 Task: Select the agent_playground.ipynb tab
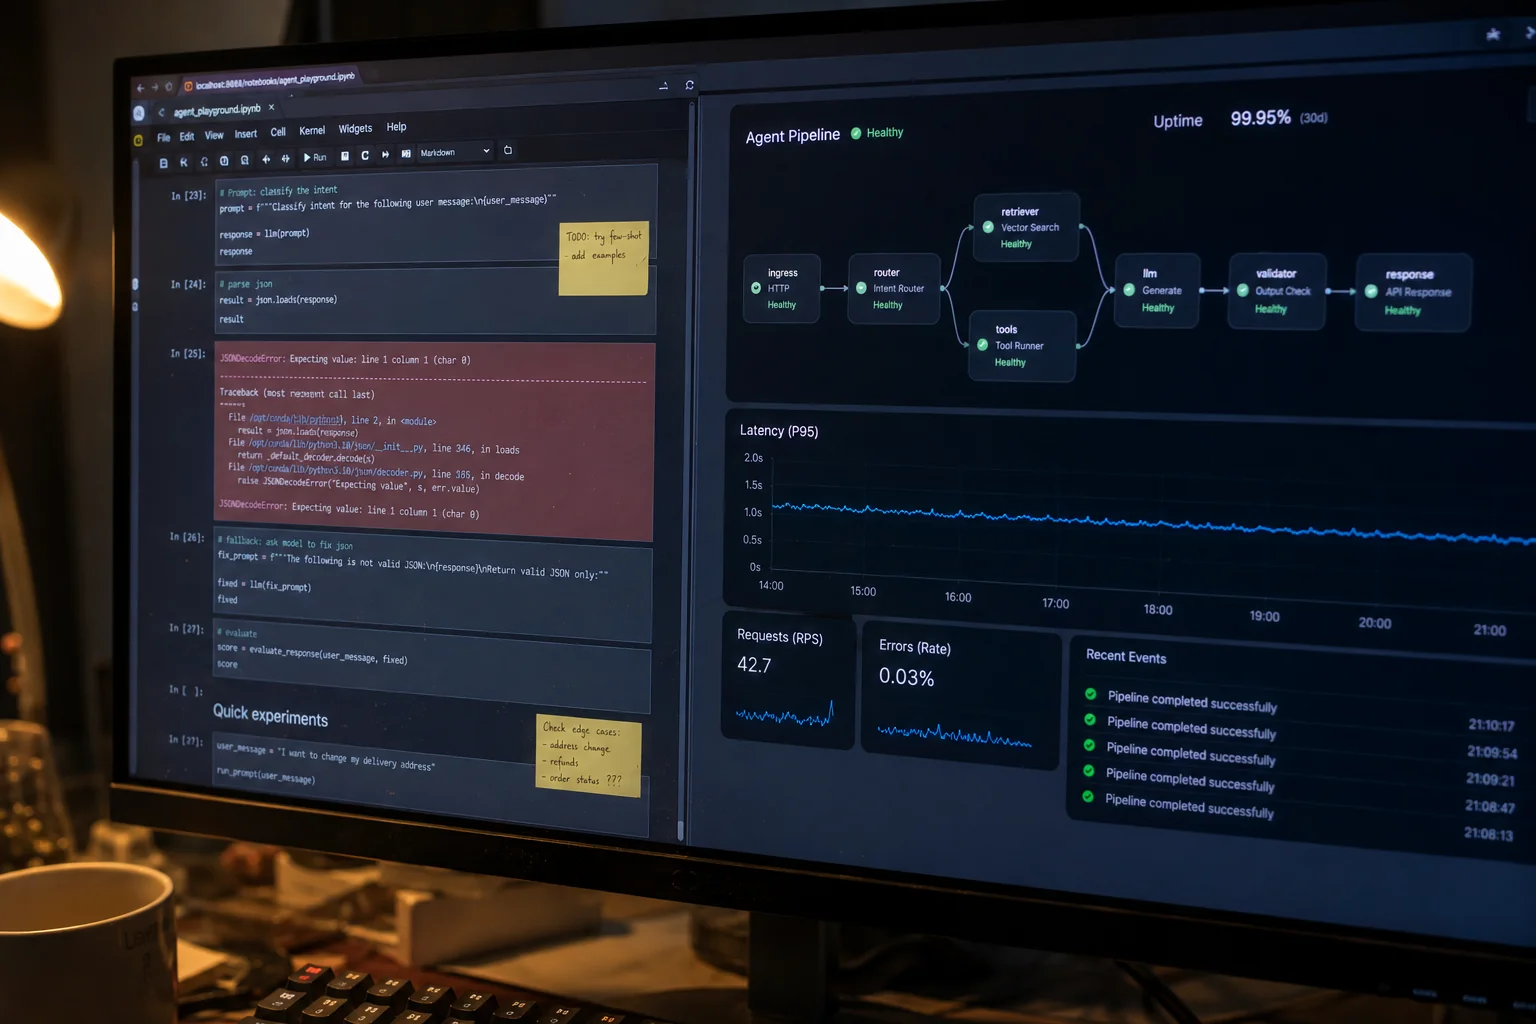click(217, 110)
